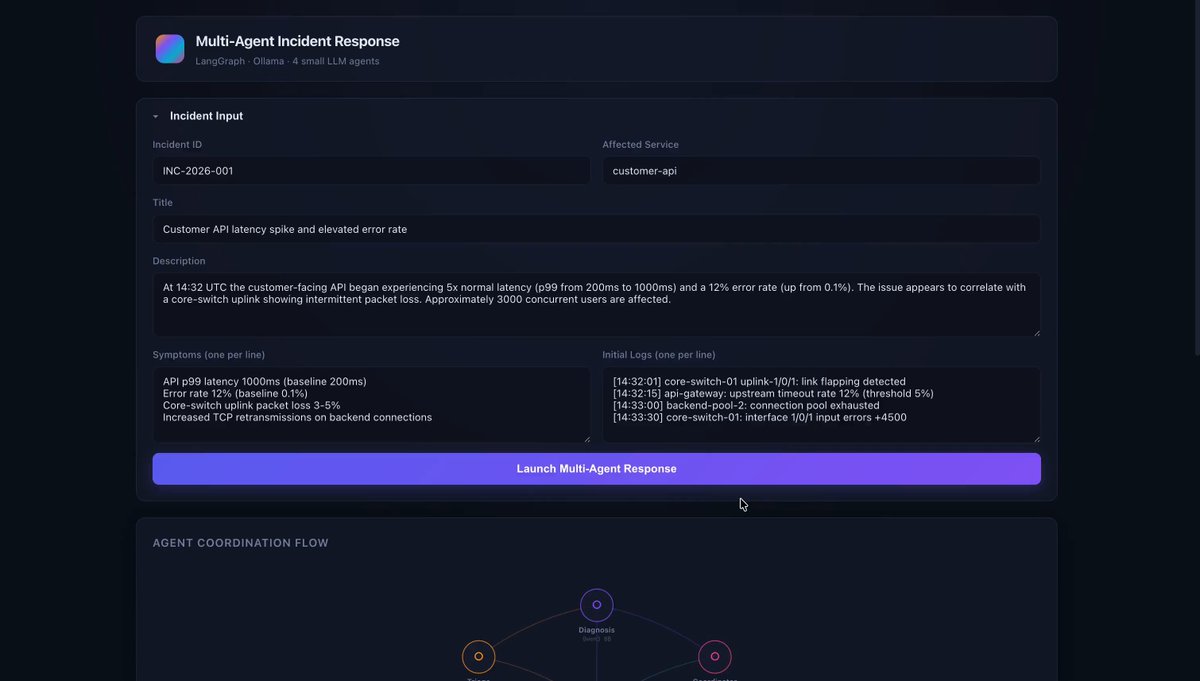Click the Affected Service label

pos(640,145)
